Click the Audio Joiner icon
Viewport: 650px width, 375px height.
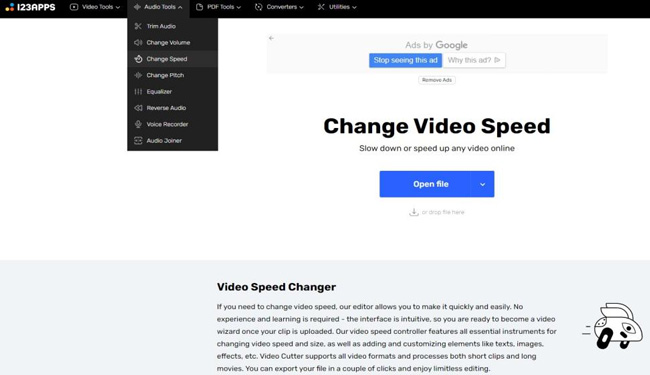(x=138, y=140)
